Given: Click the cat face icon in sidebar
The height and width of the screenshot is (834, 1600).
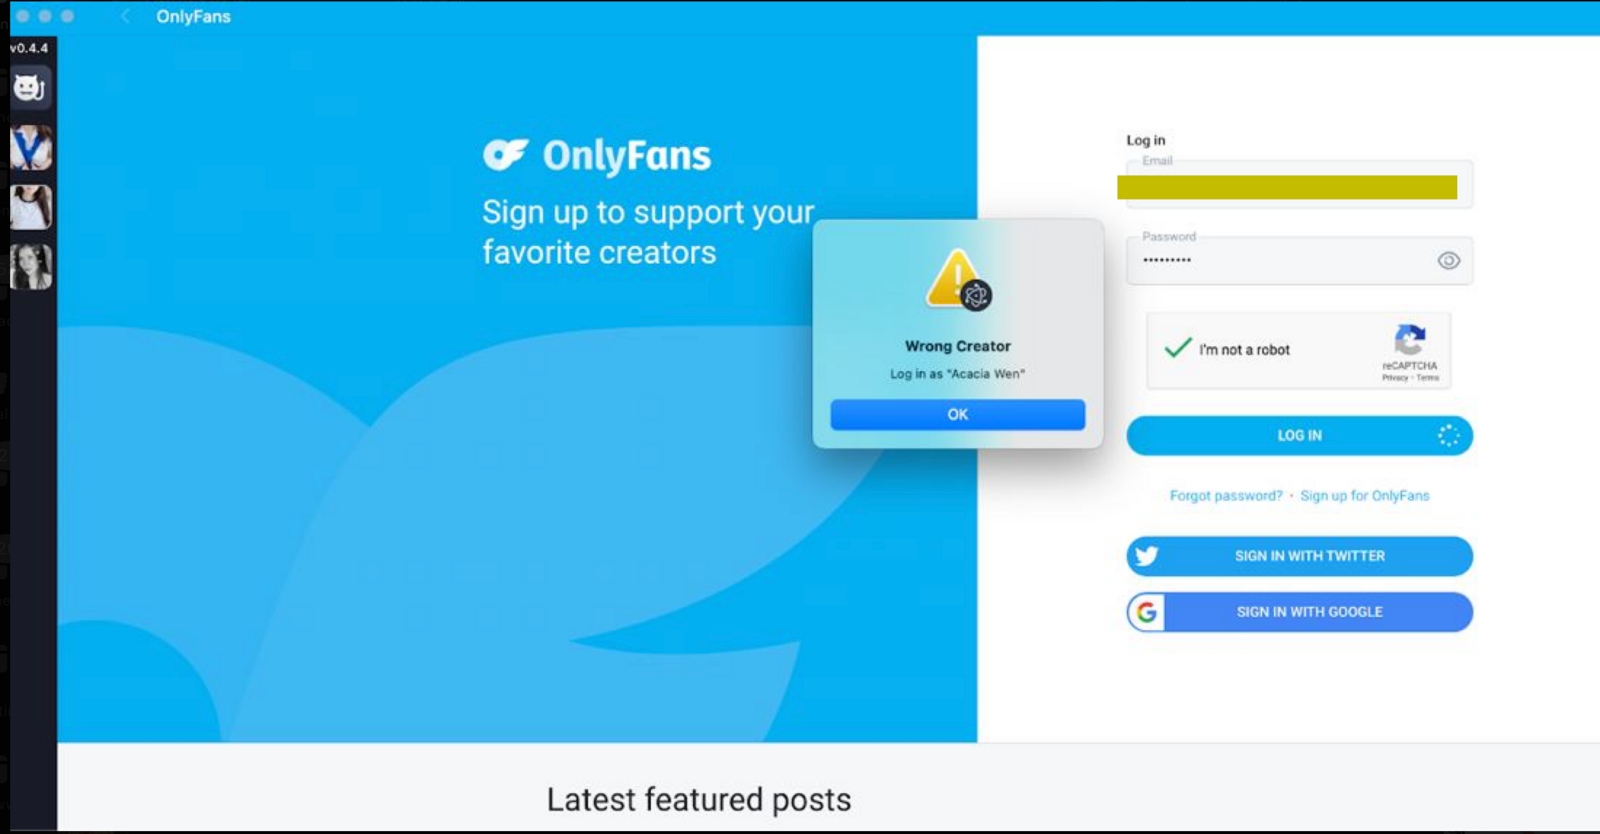Looking at the screenshot, I should pyautogui.click(x=30, y=88).
